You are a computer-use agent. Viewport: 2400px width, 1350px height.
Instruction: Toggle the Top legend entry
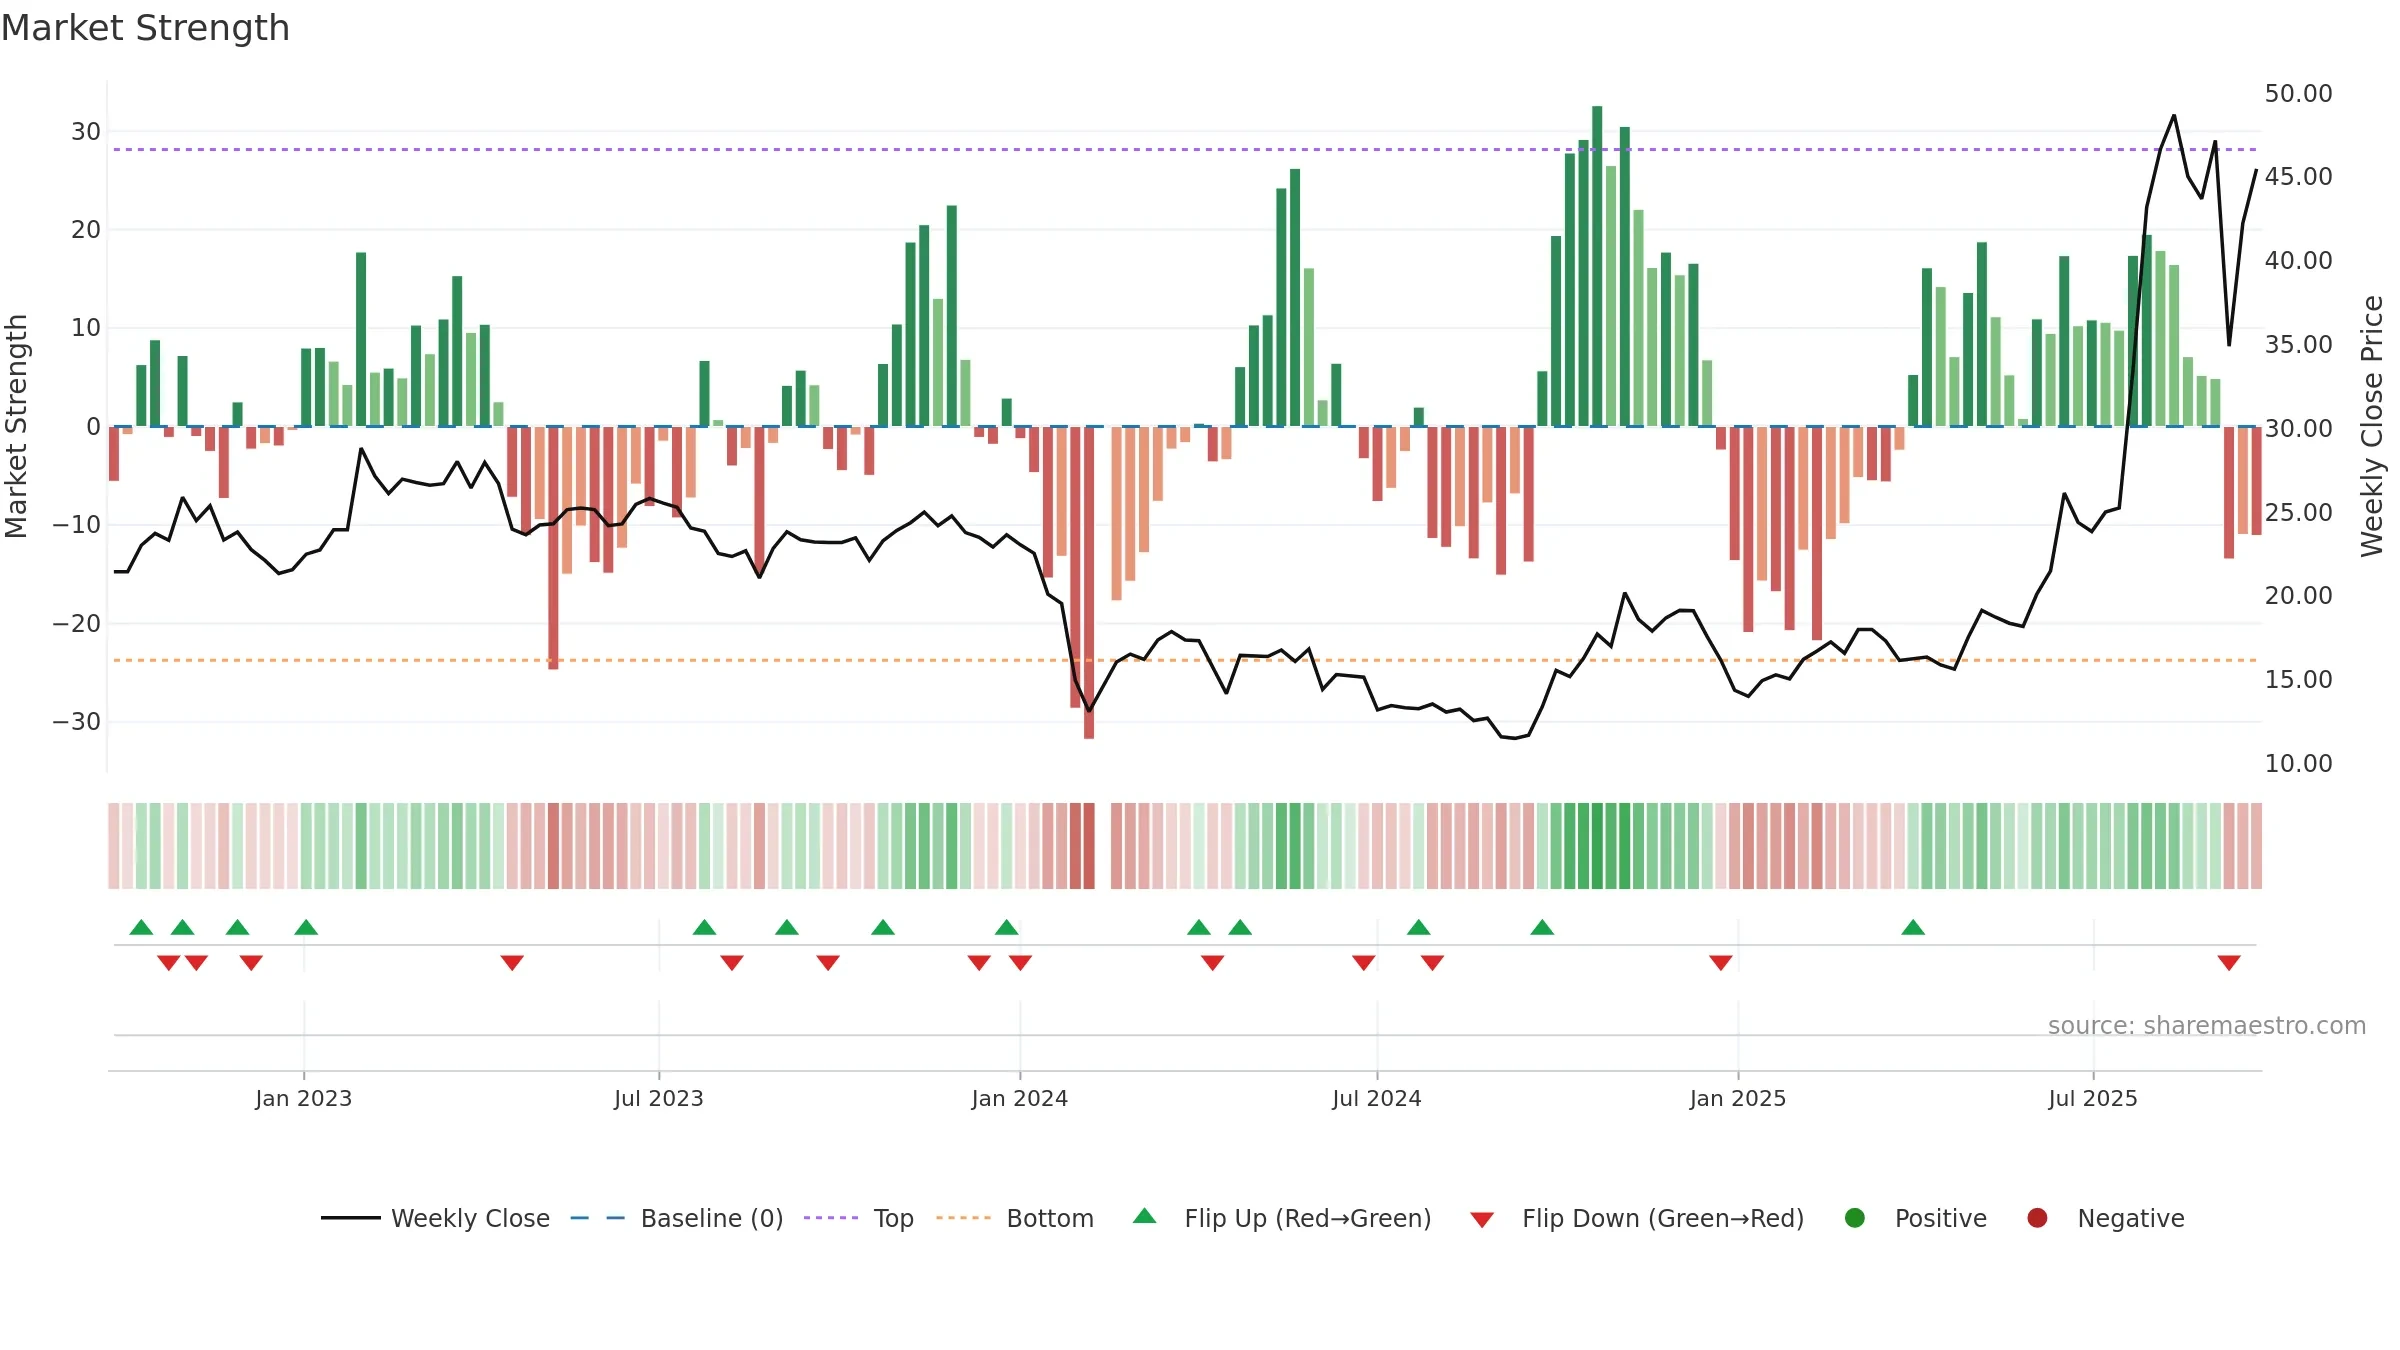(x=858, y=1218)
